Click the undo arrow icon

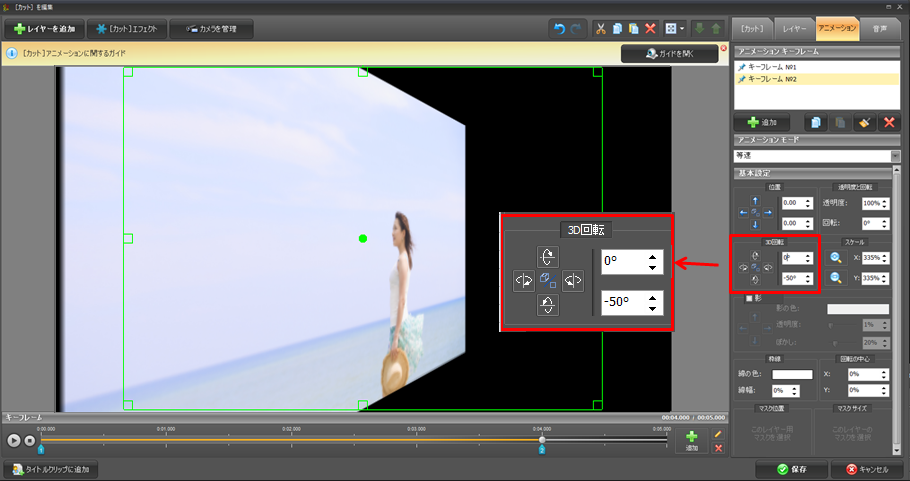(x=559, y=29)
